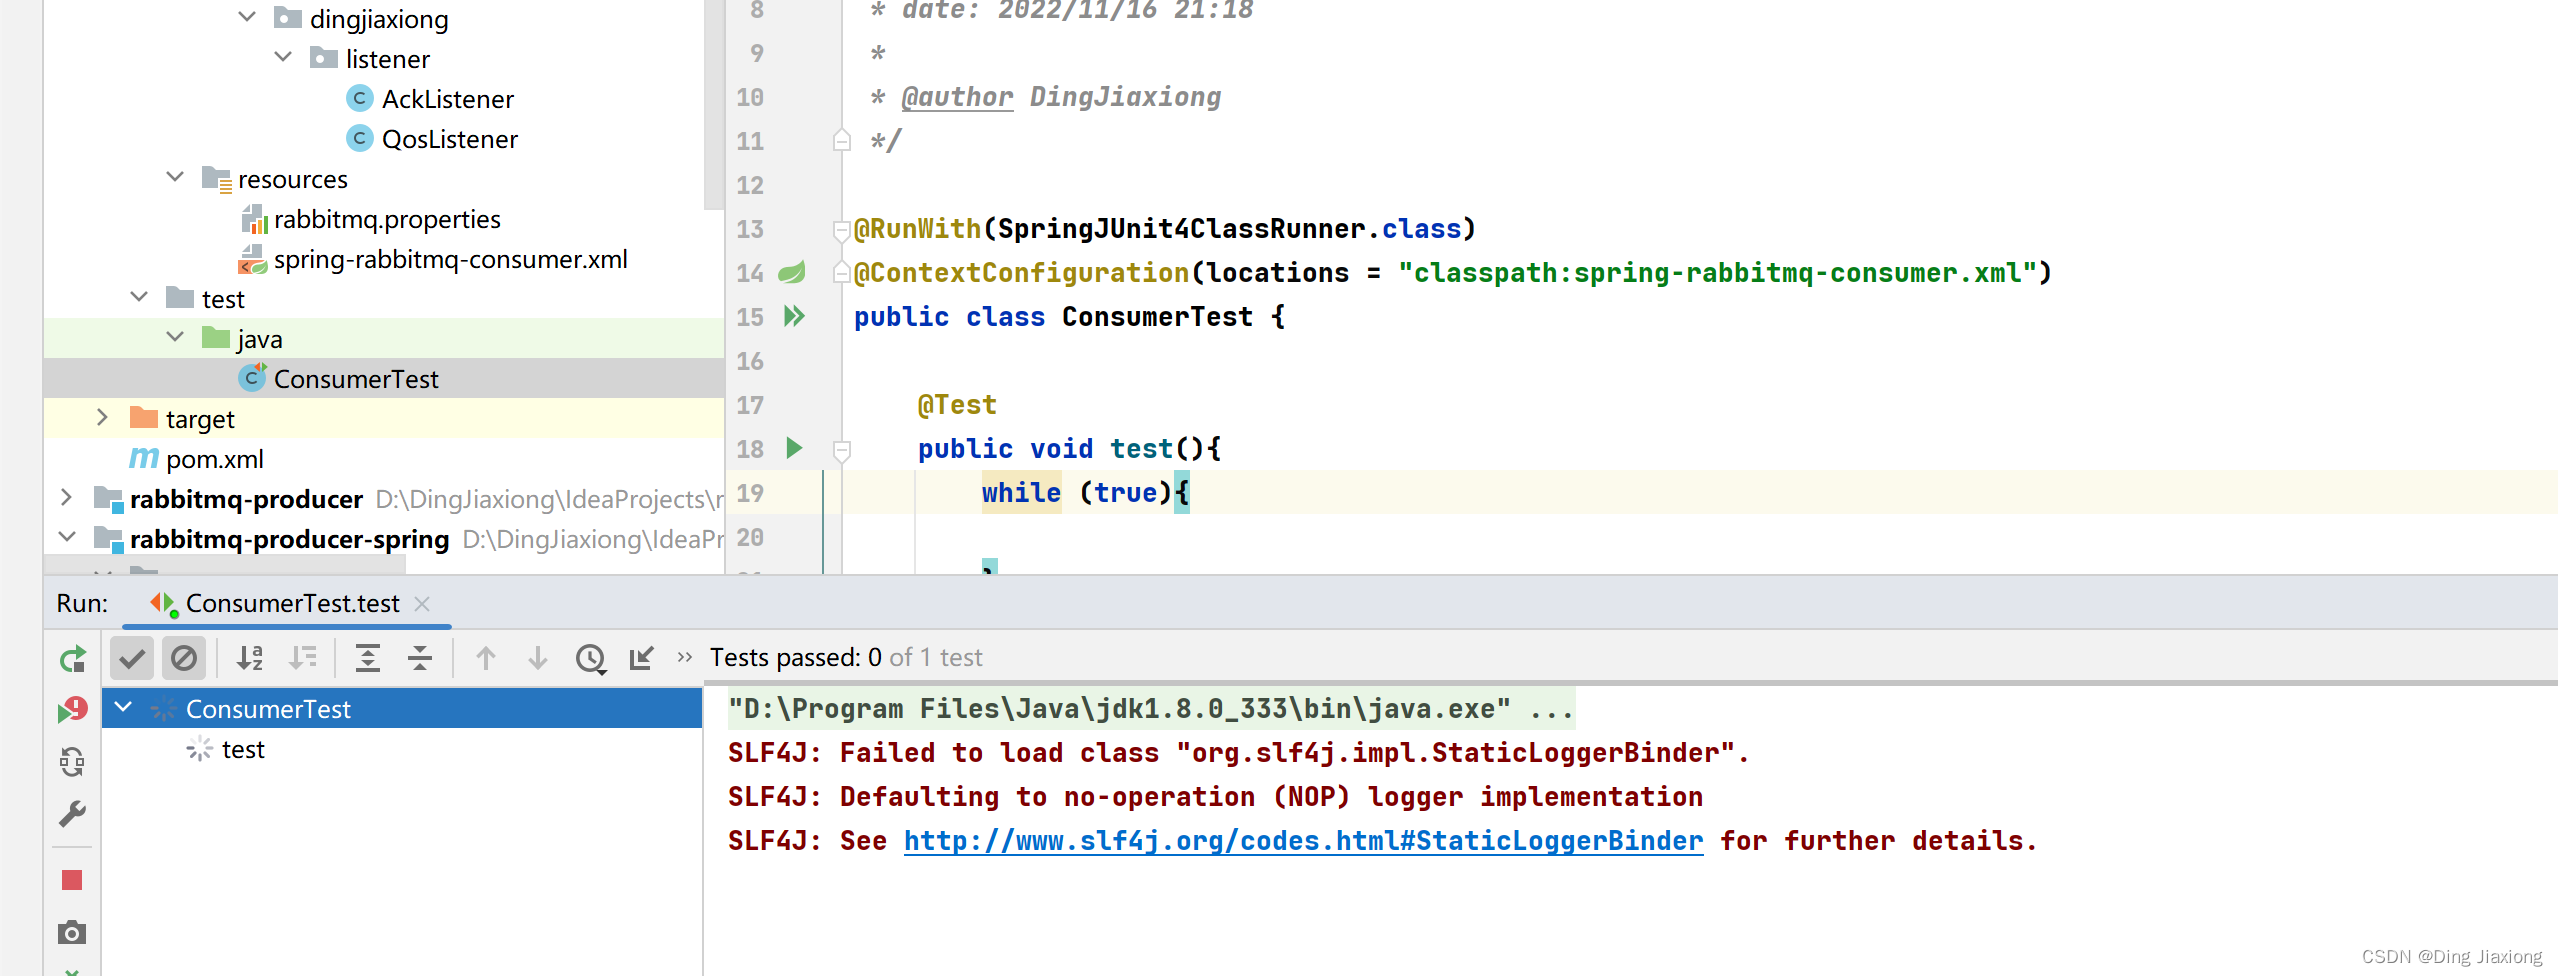This screenshot has width=2558, height=976.
Task: Toggle showing passed tests
Action: point(132,658)
